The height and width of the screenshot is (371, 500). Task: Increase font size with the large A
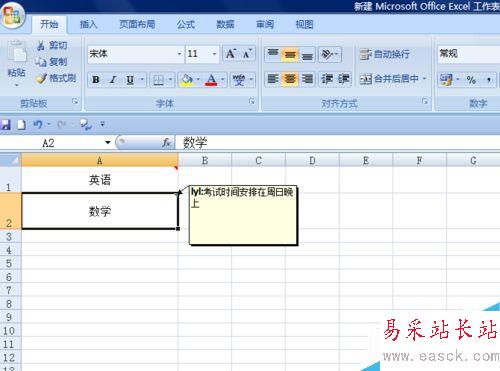click(x=231, y=54)
